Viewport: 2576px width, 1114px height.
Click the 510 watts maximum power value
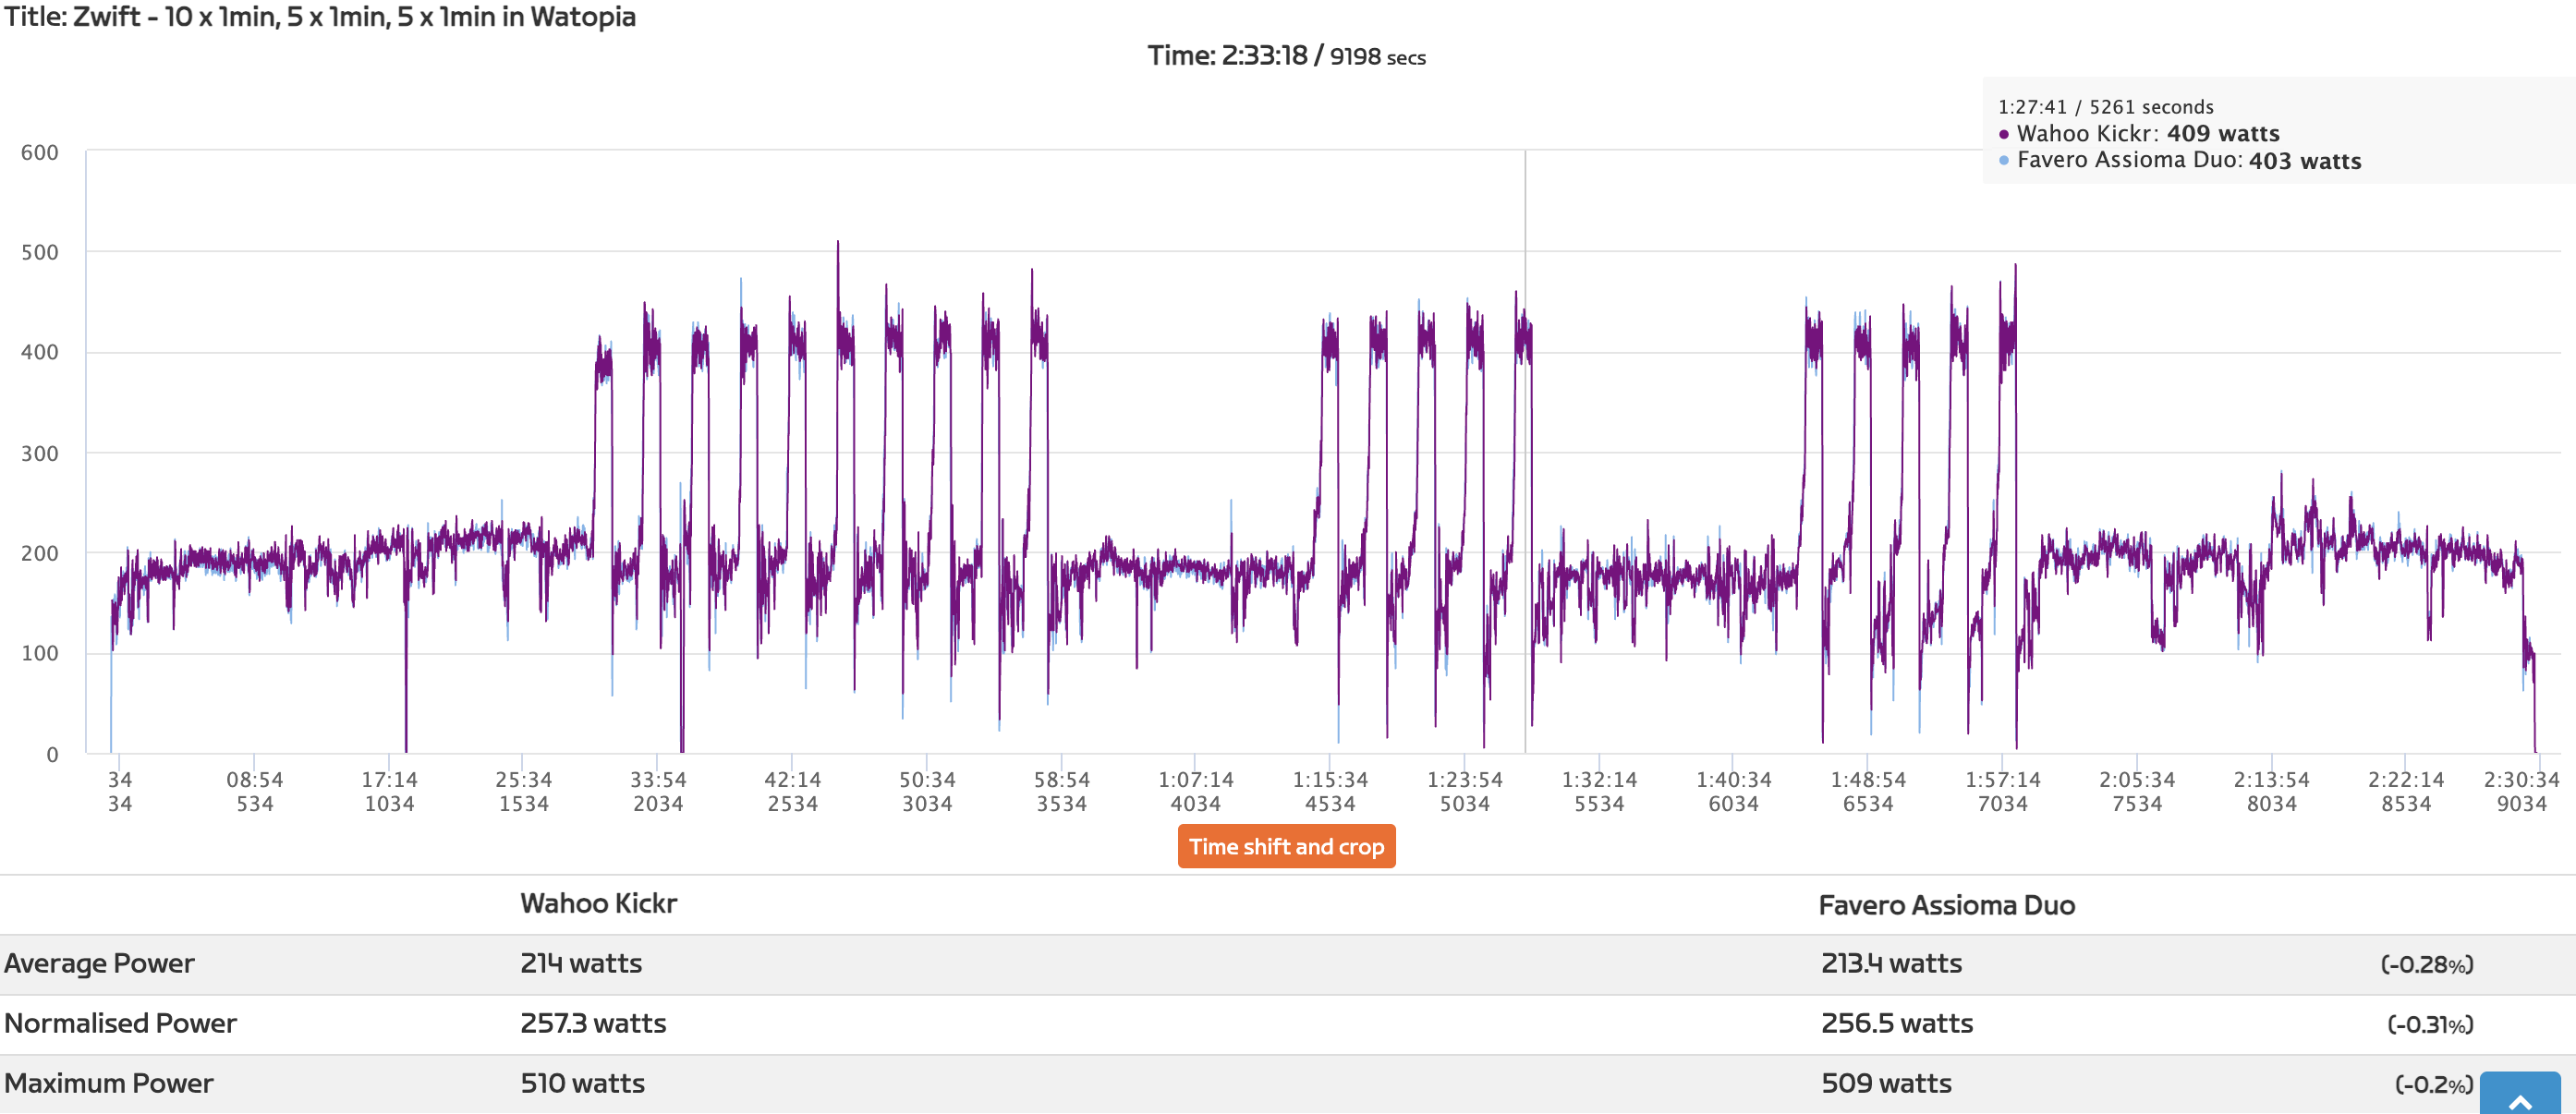(582, 1083)
